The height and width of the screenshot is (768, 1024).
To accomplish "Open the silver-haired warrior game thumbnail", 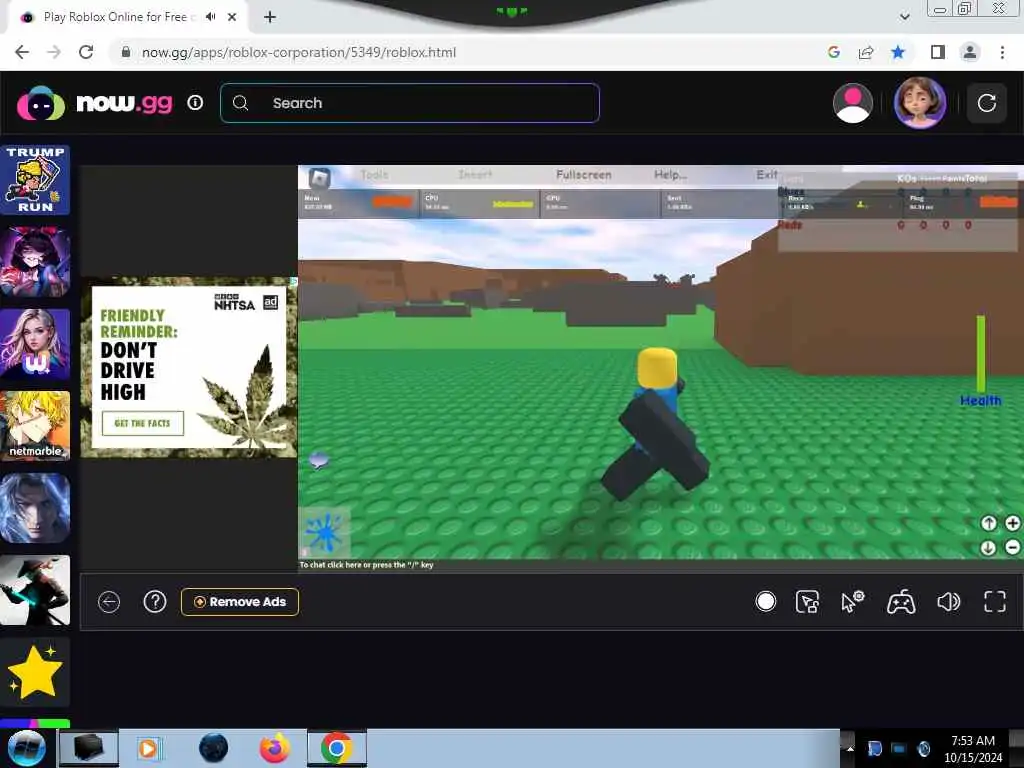I will [35, 508].
